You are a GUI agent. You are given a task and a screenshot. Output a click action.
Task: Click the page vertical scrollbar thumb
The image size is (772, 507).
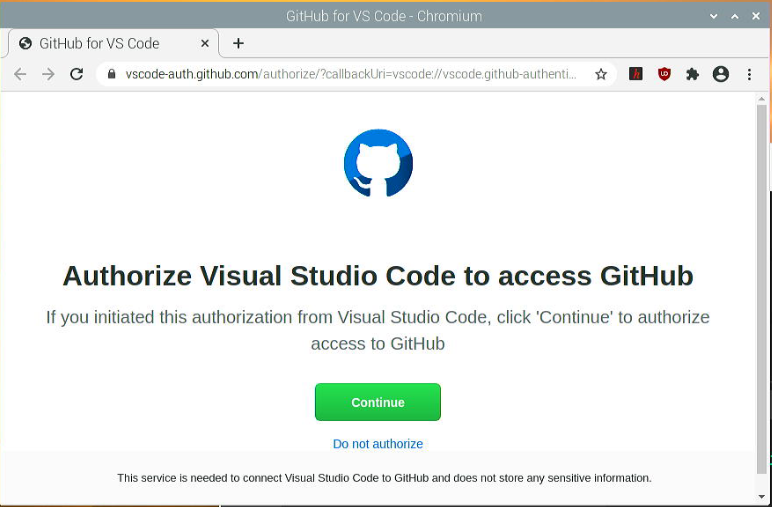pos(762,288)
